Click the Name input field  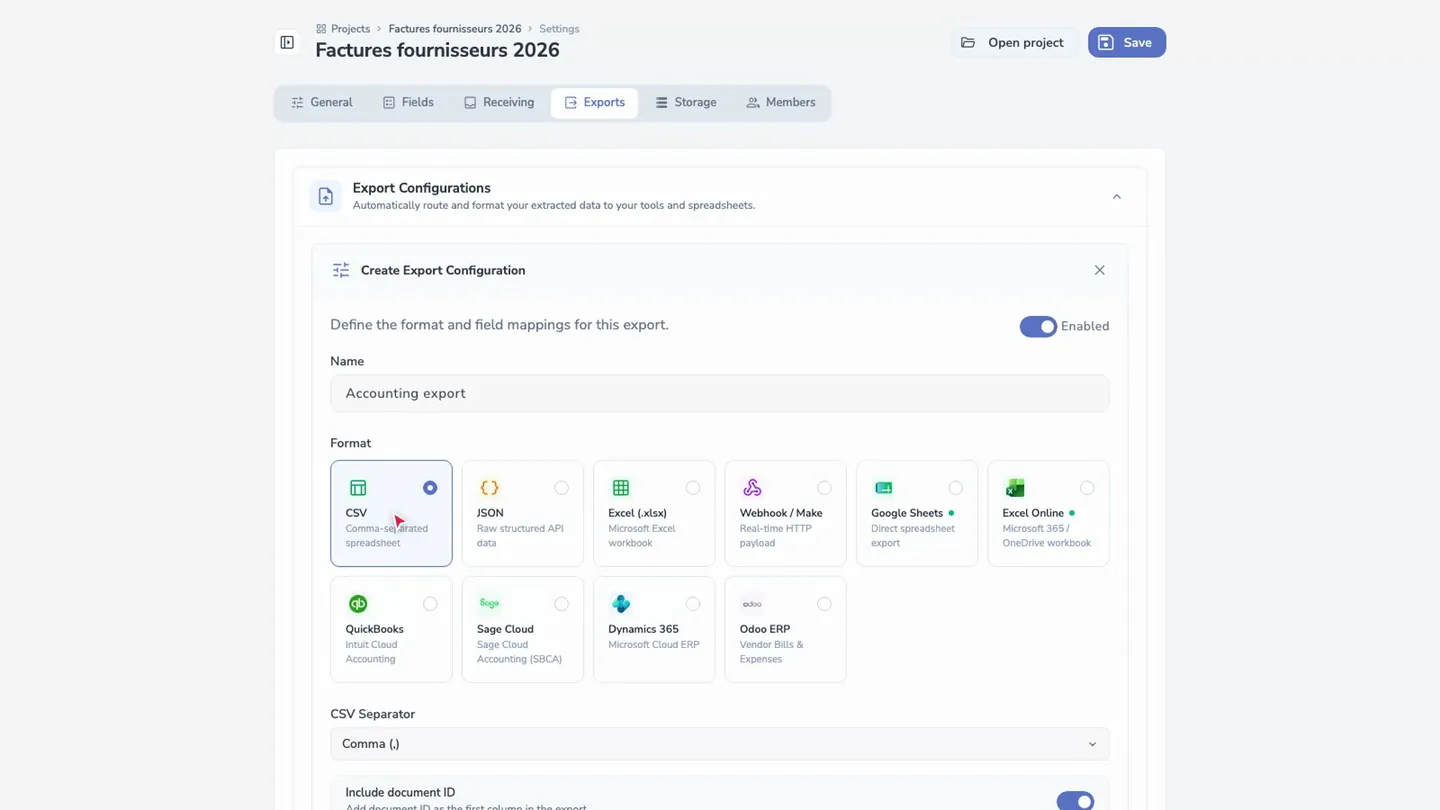pyautogui.click(x=719, y=394)
